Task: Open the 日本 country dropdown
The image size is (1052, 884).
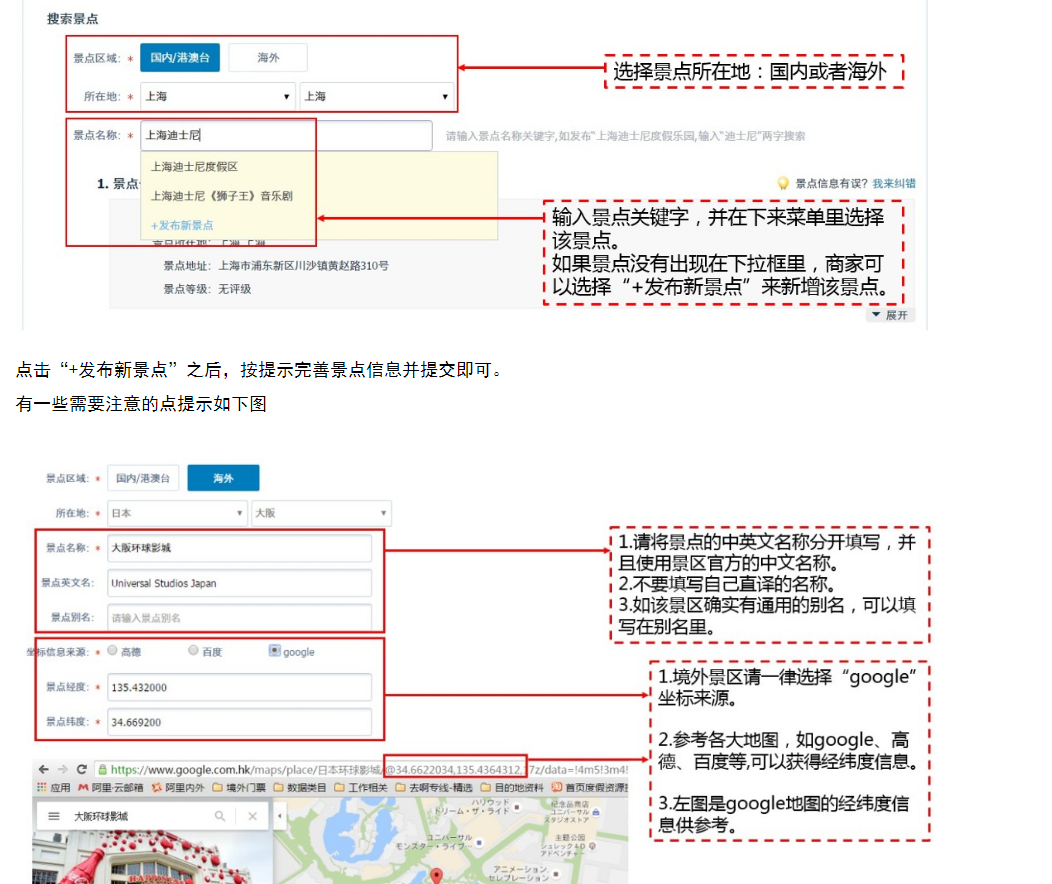Action: pos(177,513)
